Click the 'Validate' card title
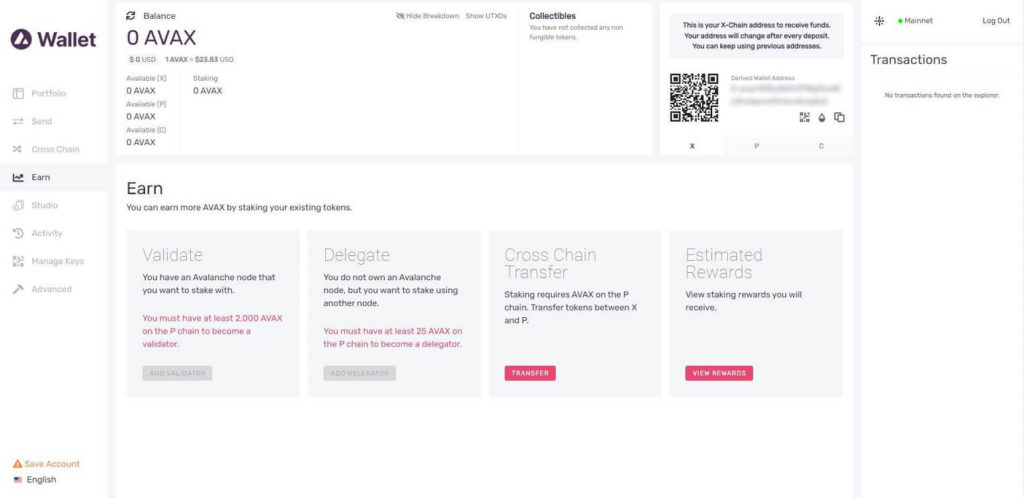1024x498 pixels. click(172, 255)
